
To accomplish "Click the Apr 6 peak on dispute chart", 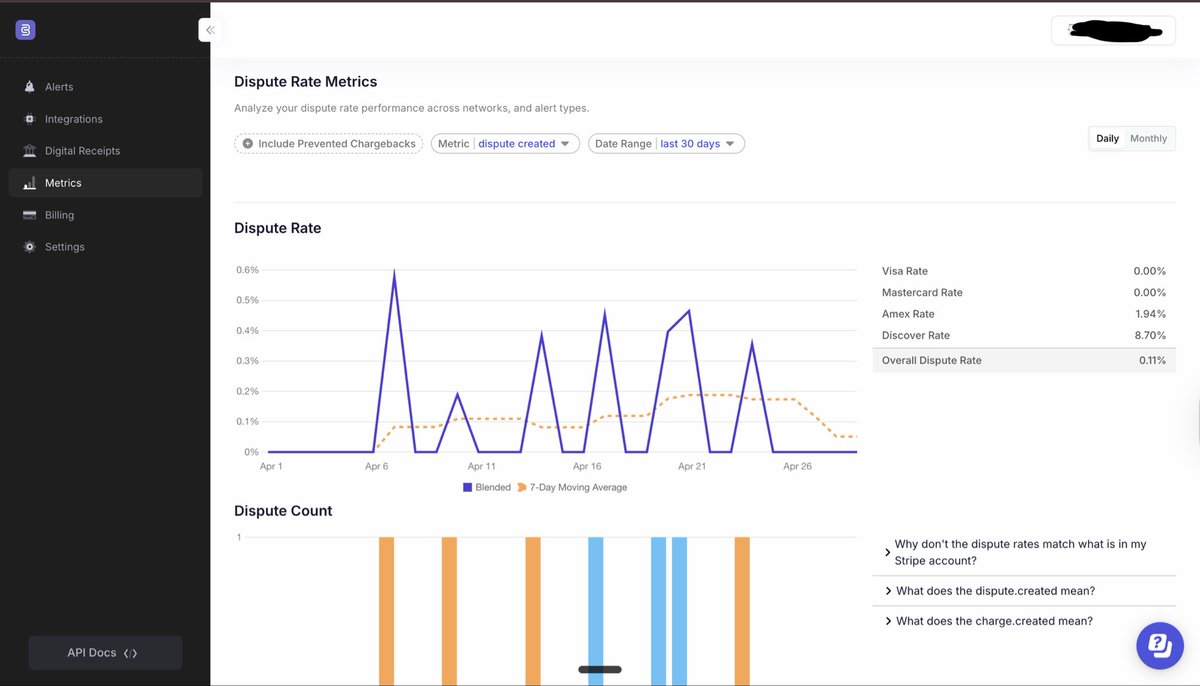I will click(x=394, y=272).
